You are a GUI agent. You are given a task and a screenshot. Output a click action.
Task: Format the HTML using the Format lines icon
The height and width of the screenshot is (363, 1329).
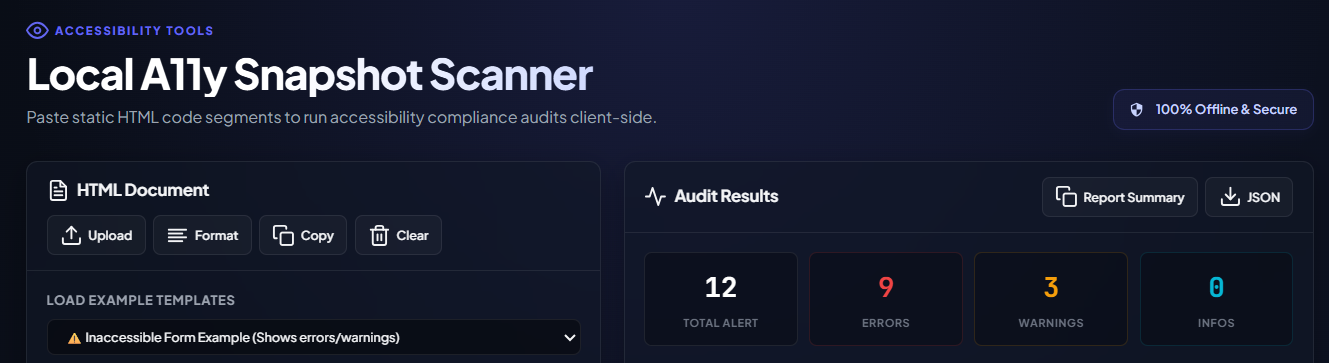(x=177, y=236)
